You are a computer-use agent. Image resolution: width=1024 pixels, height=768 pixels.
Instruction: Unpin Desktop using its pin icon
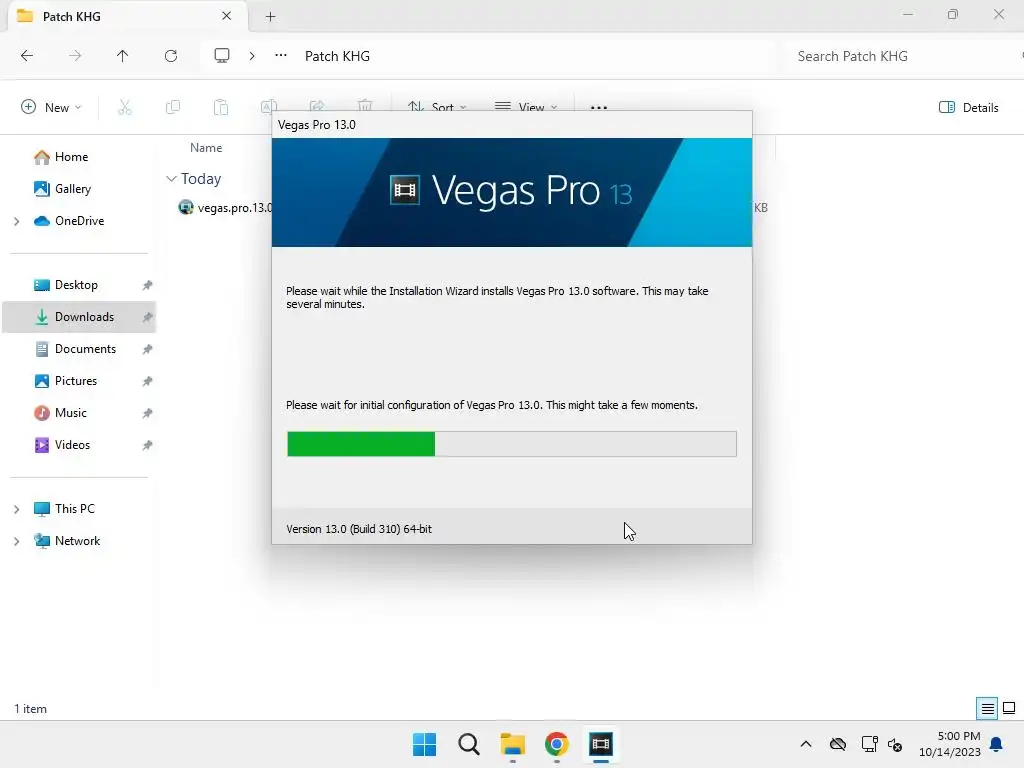point(148,285)
